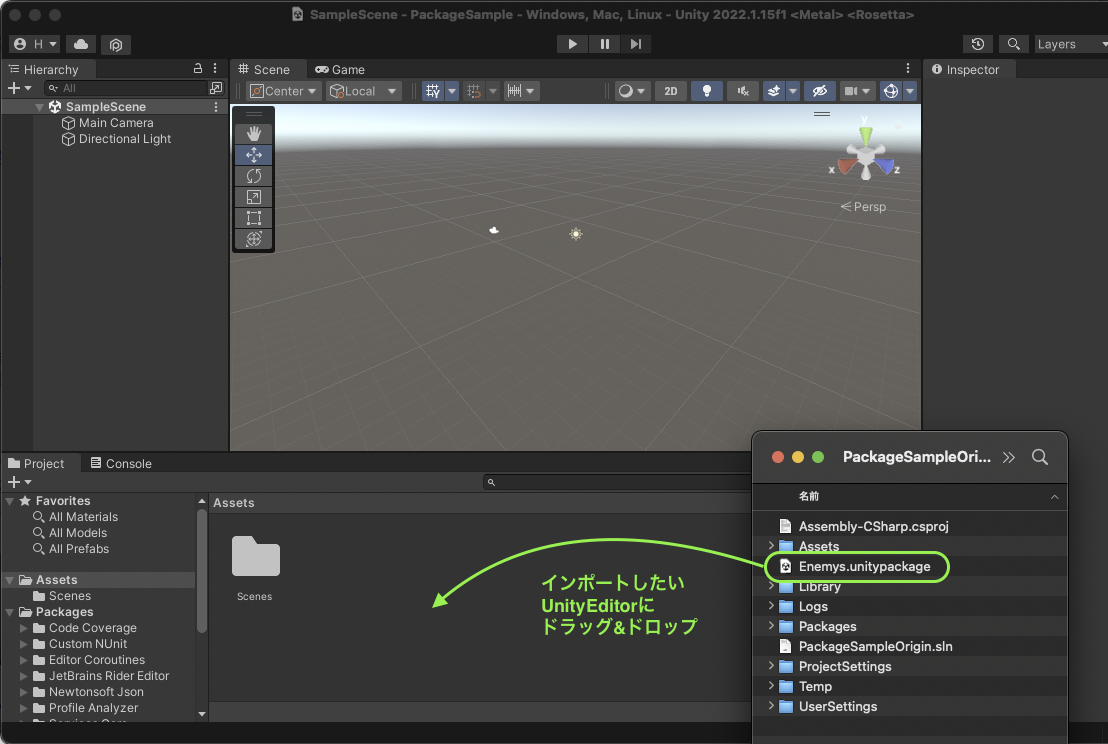Select the Rotate tool in Scene toolbar
1108x744 pixels.
click(x=253, y=176)
